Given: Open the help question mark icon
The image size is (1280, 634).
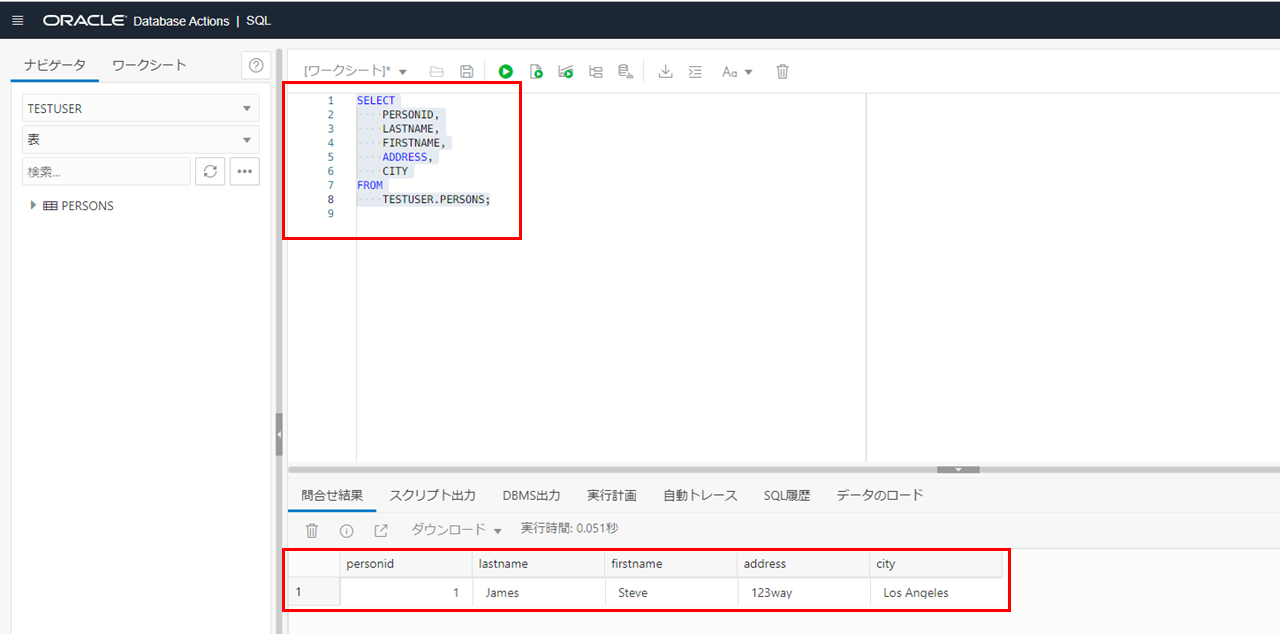Looking at the screenshot, I should 256,65.
